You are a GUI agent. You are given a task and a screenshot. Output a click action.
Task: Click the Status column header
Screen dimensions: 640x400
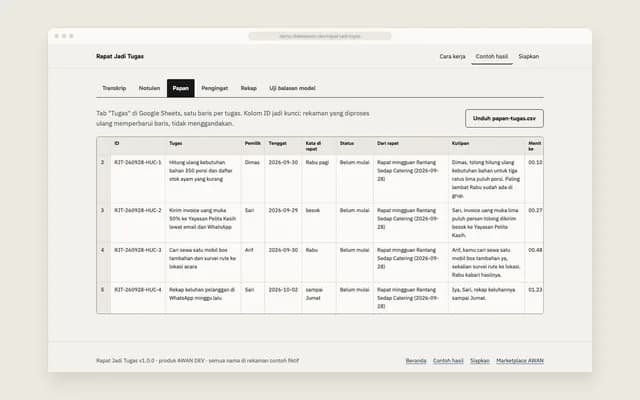(x=355, y=146)
